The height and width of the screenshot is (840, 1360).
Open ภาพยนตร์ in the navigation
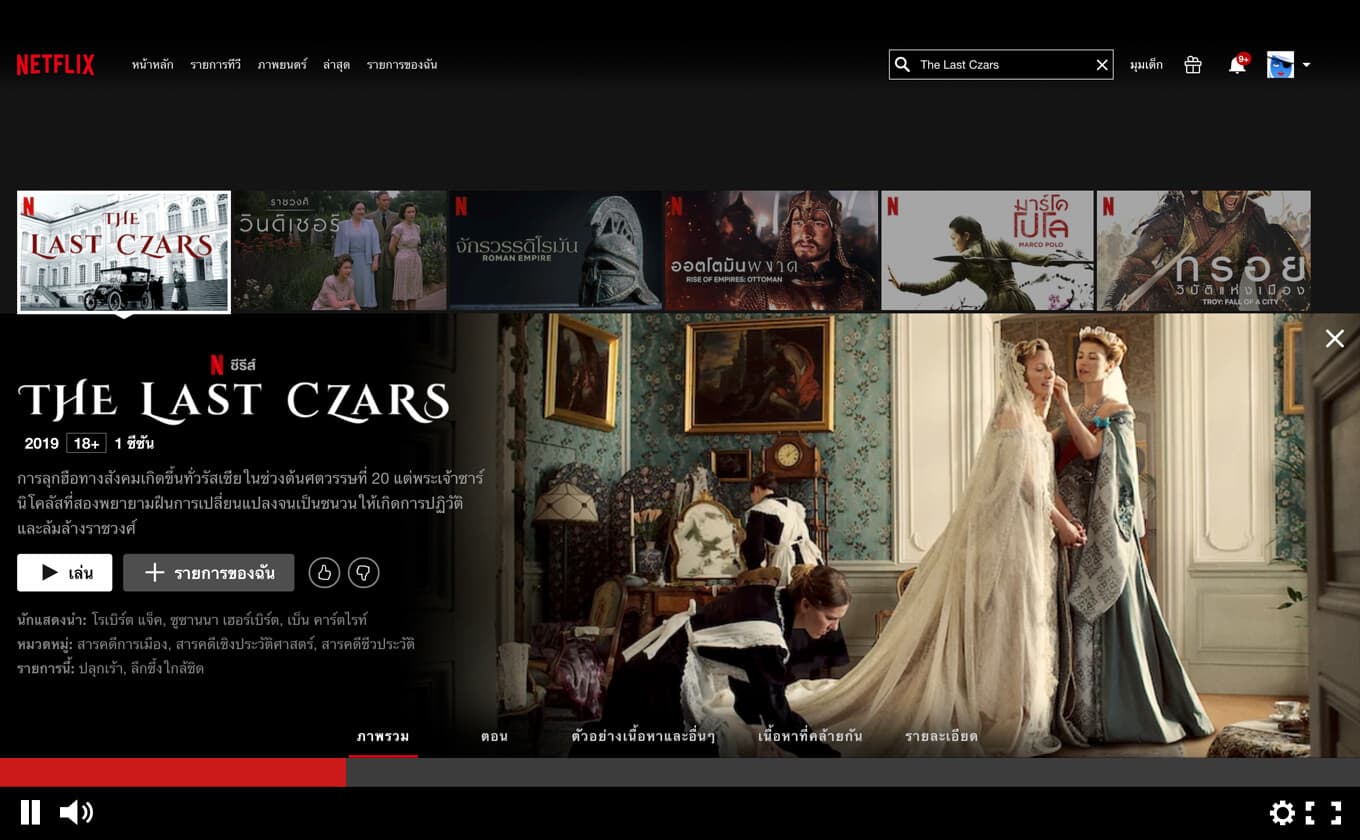coord(282,65)
